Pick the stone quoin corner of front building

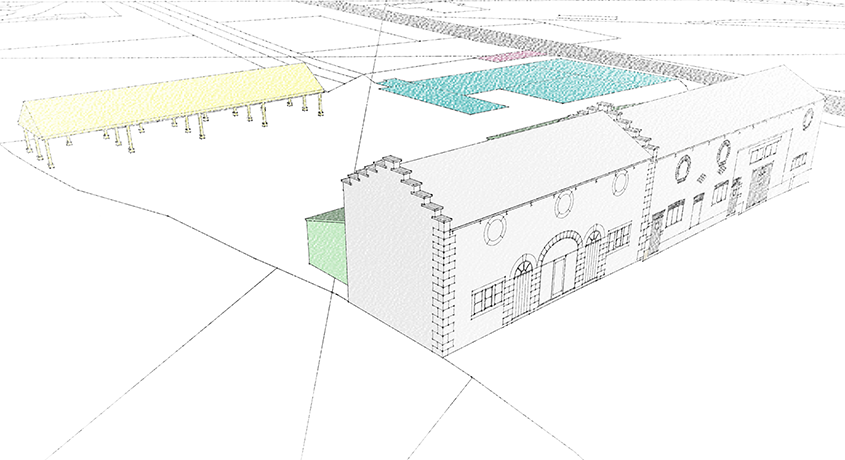pos(443,285)
